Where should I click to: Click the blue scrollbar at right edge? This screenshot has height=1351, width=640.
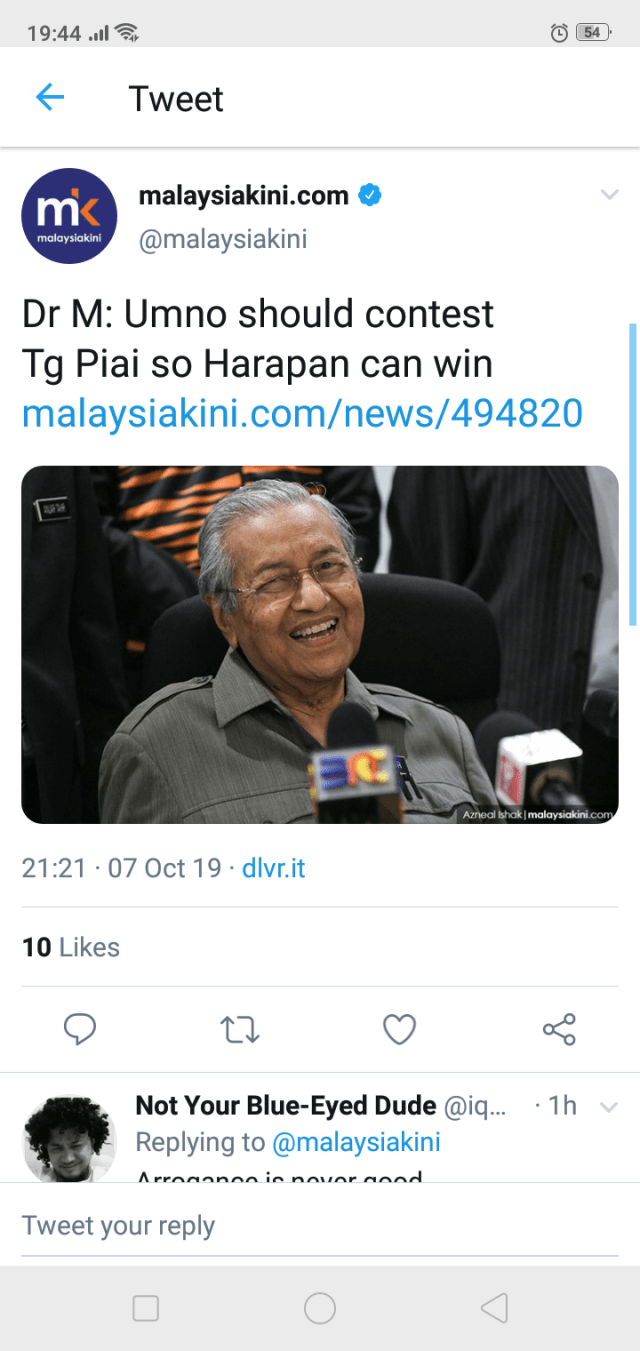point(633,475)
